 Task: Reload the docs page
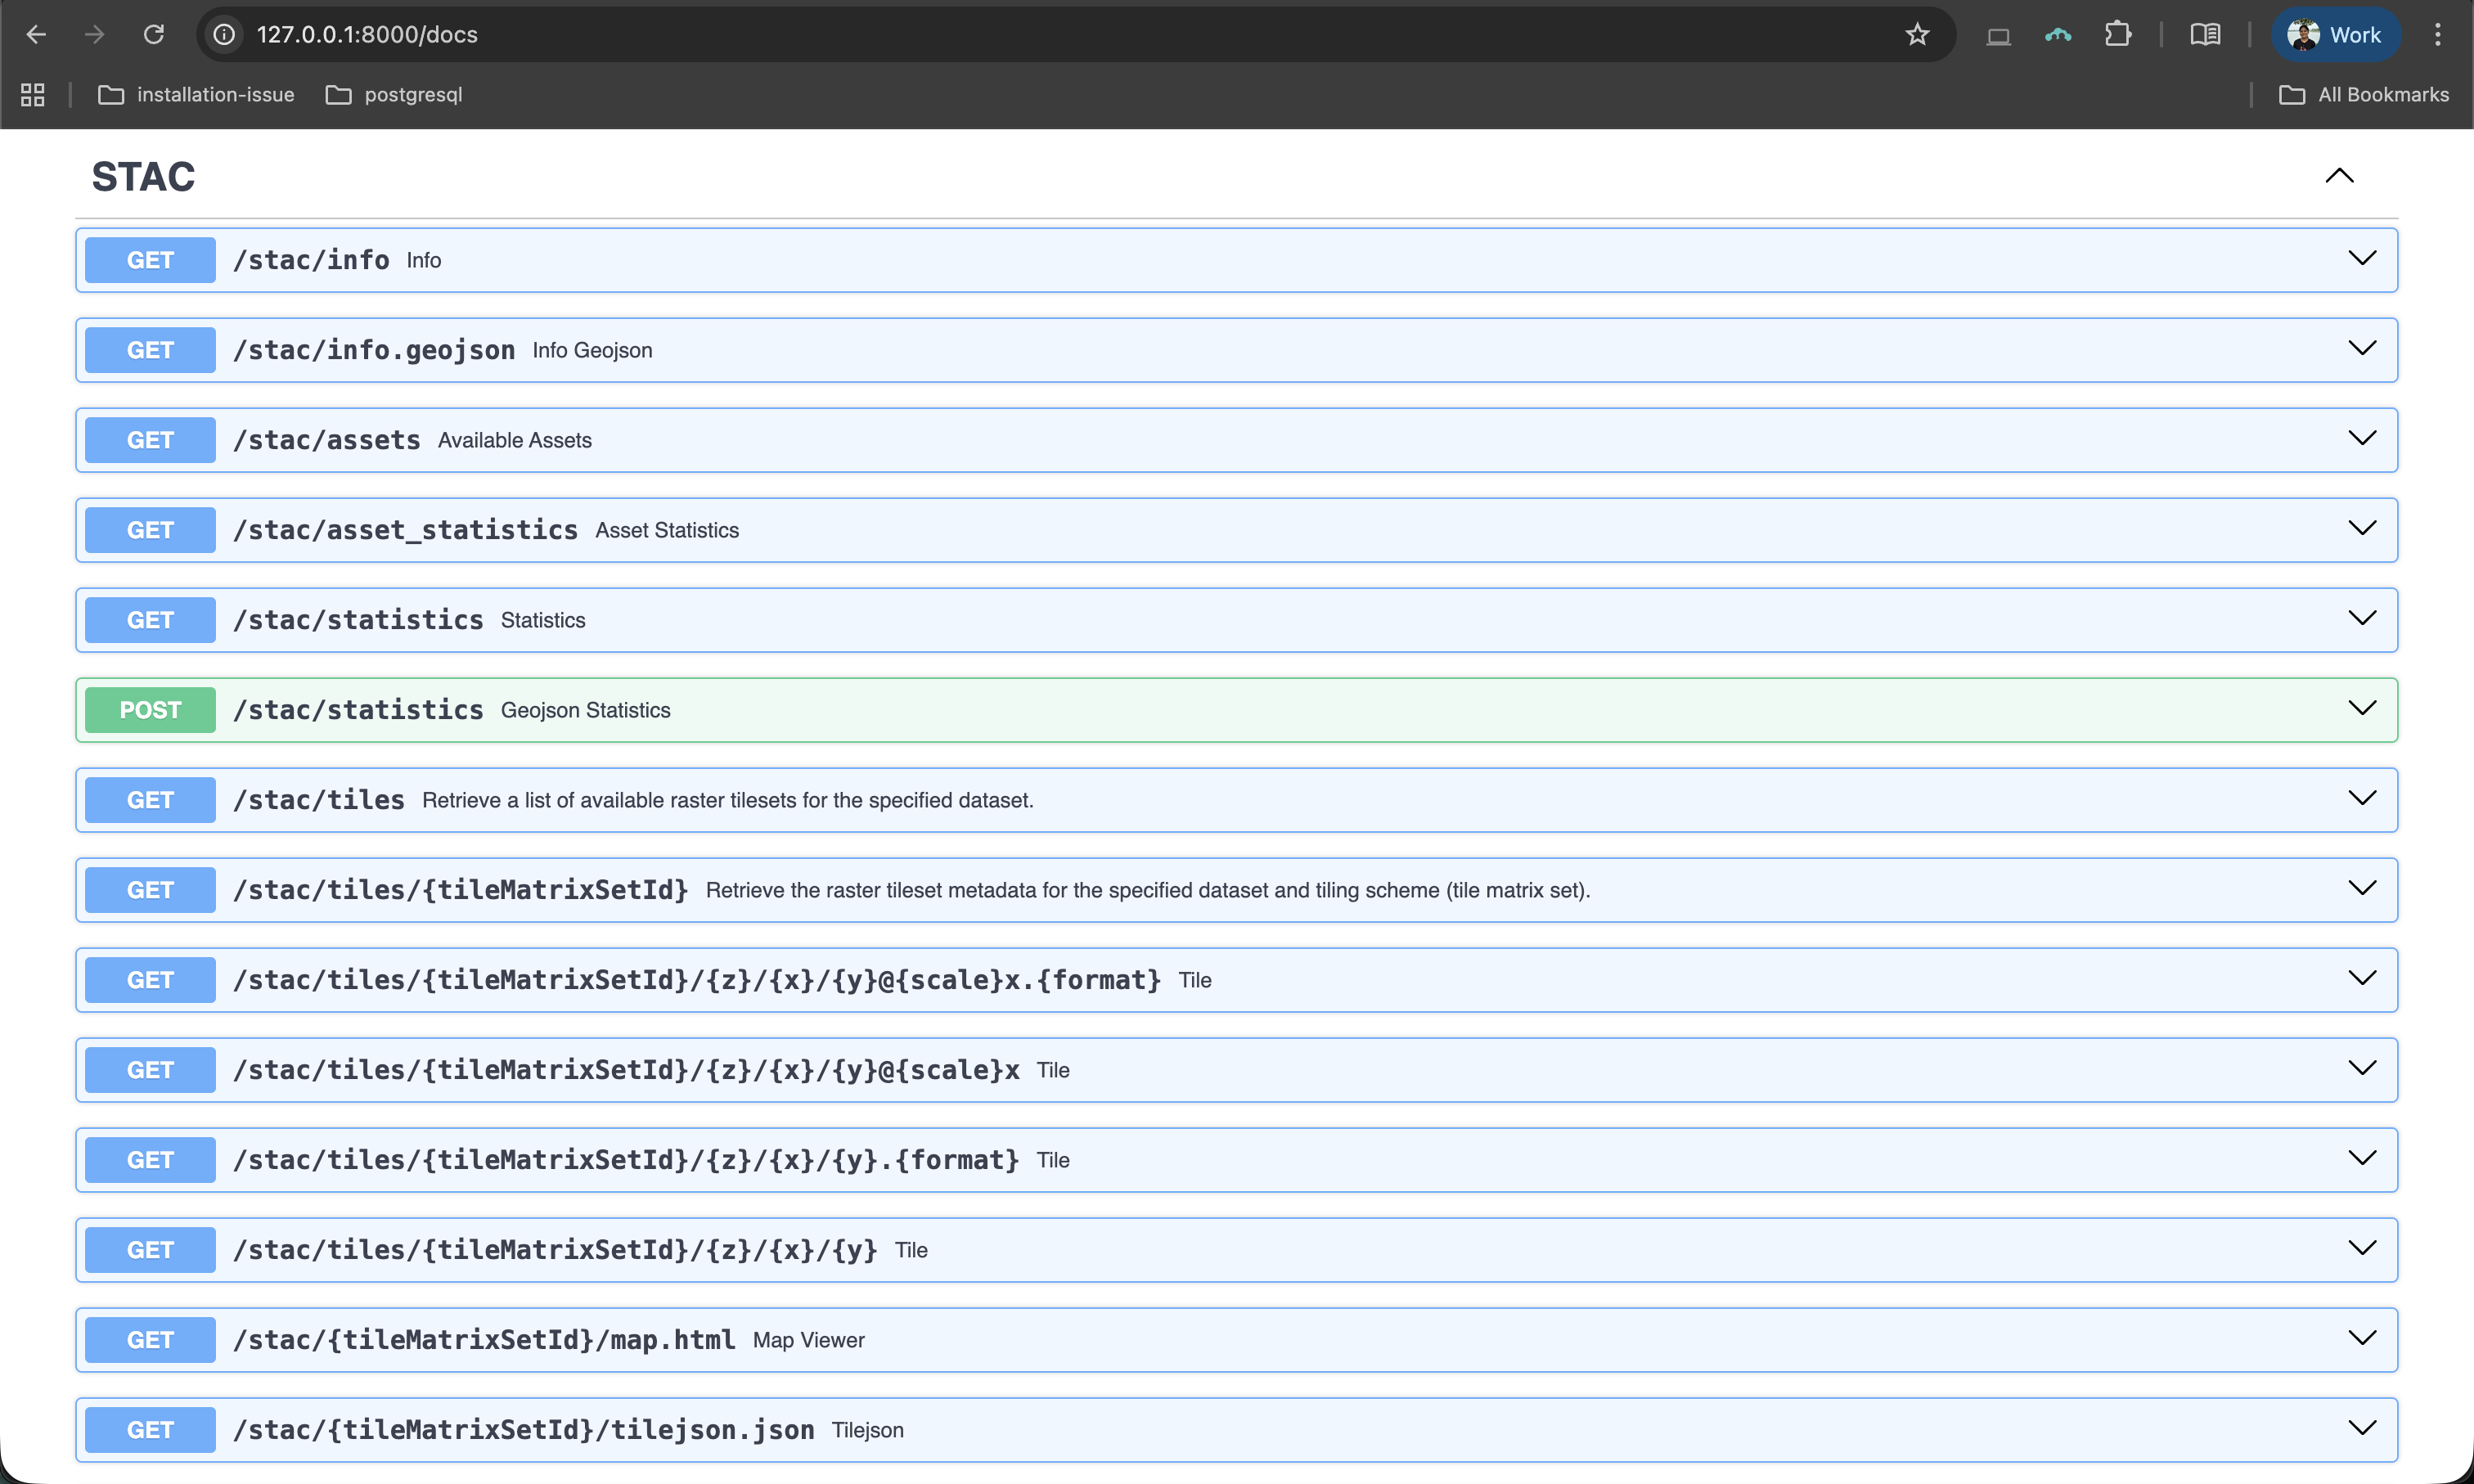[x=153, y=35]
